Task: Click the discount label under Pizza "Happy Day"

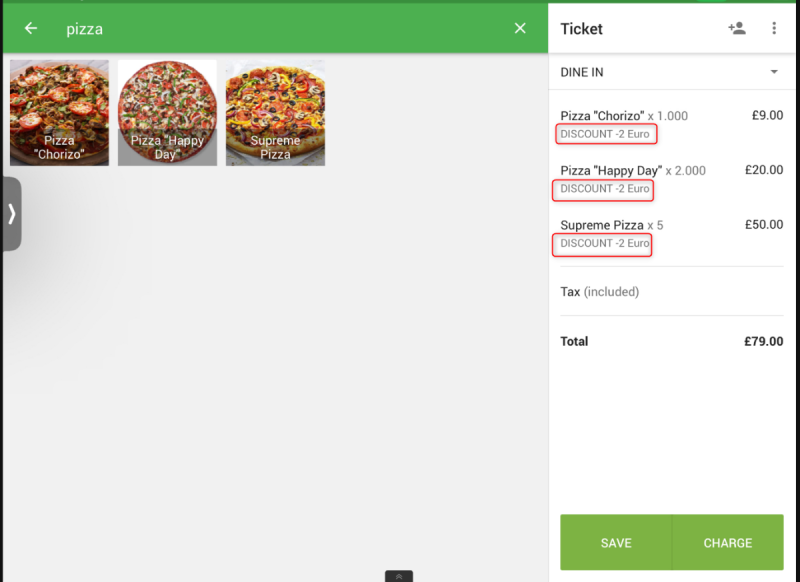Action: pyautogui.click(x=605, y=189)
